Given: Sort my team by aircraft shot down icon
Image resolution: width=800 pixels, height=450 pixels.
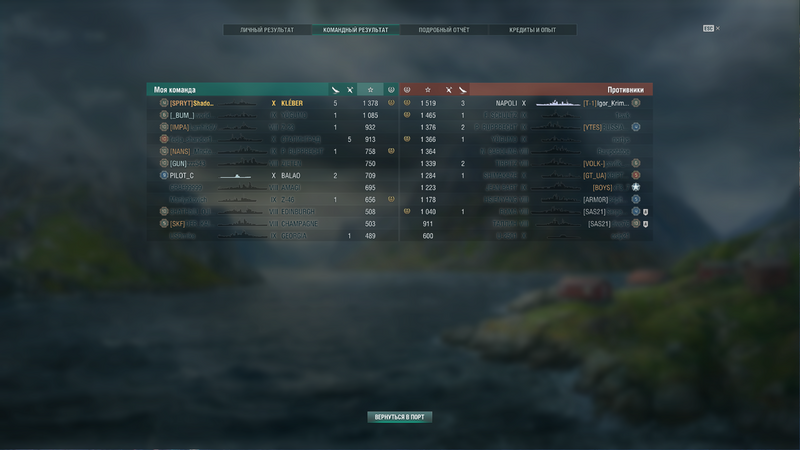Looking at the screenshot, I should [350, 90].
